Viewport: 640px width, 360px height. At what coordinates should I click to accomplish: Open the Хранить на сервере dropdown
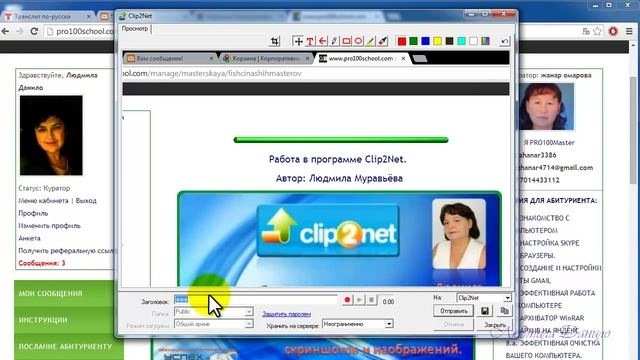pos(358,324)
